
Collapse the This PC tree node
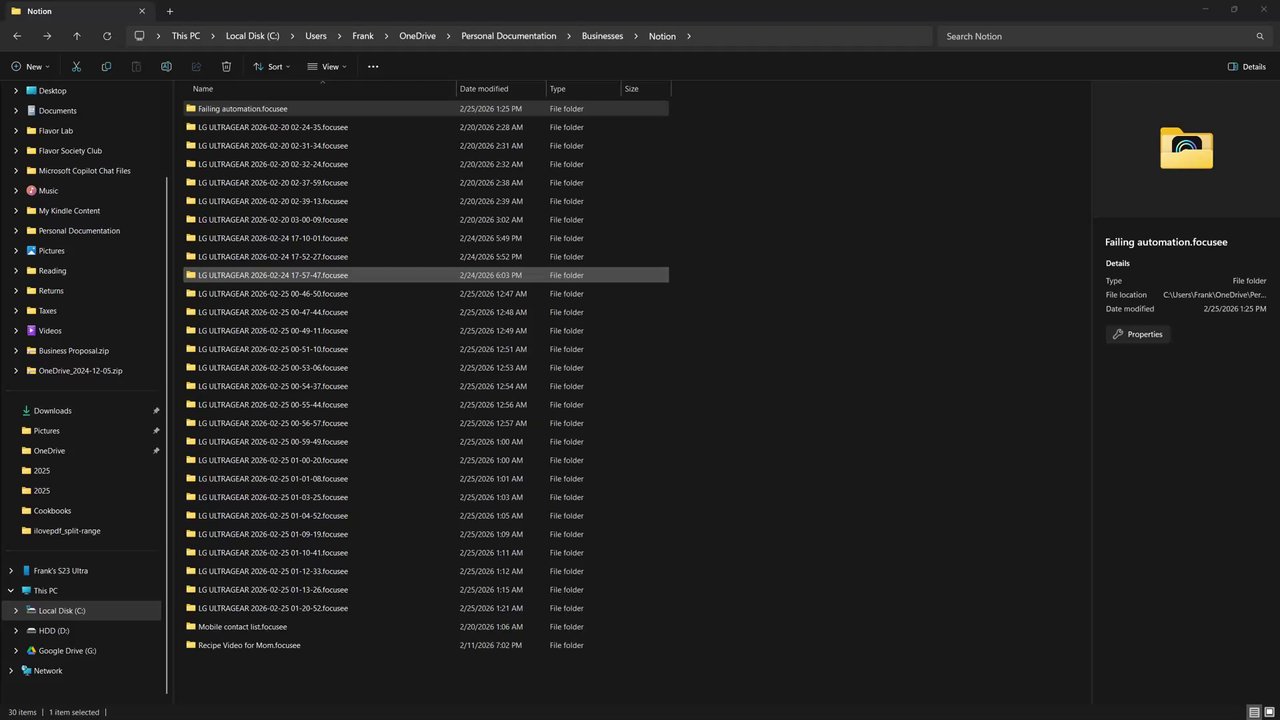point(11,591)
